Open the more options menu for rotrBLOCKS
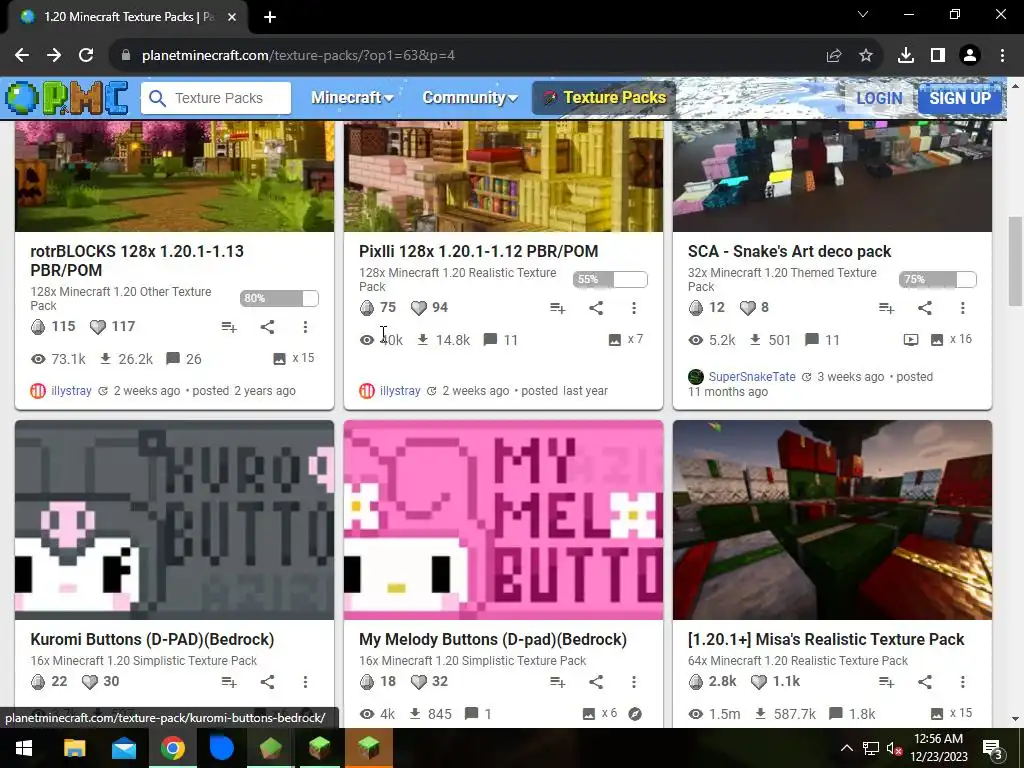Image resolution: width=1024 pixels, height=768 pixels. [305, 327]
